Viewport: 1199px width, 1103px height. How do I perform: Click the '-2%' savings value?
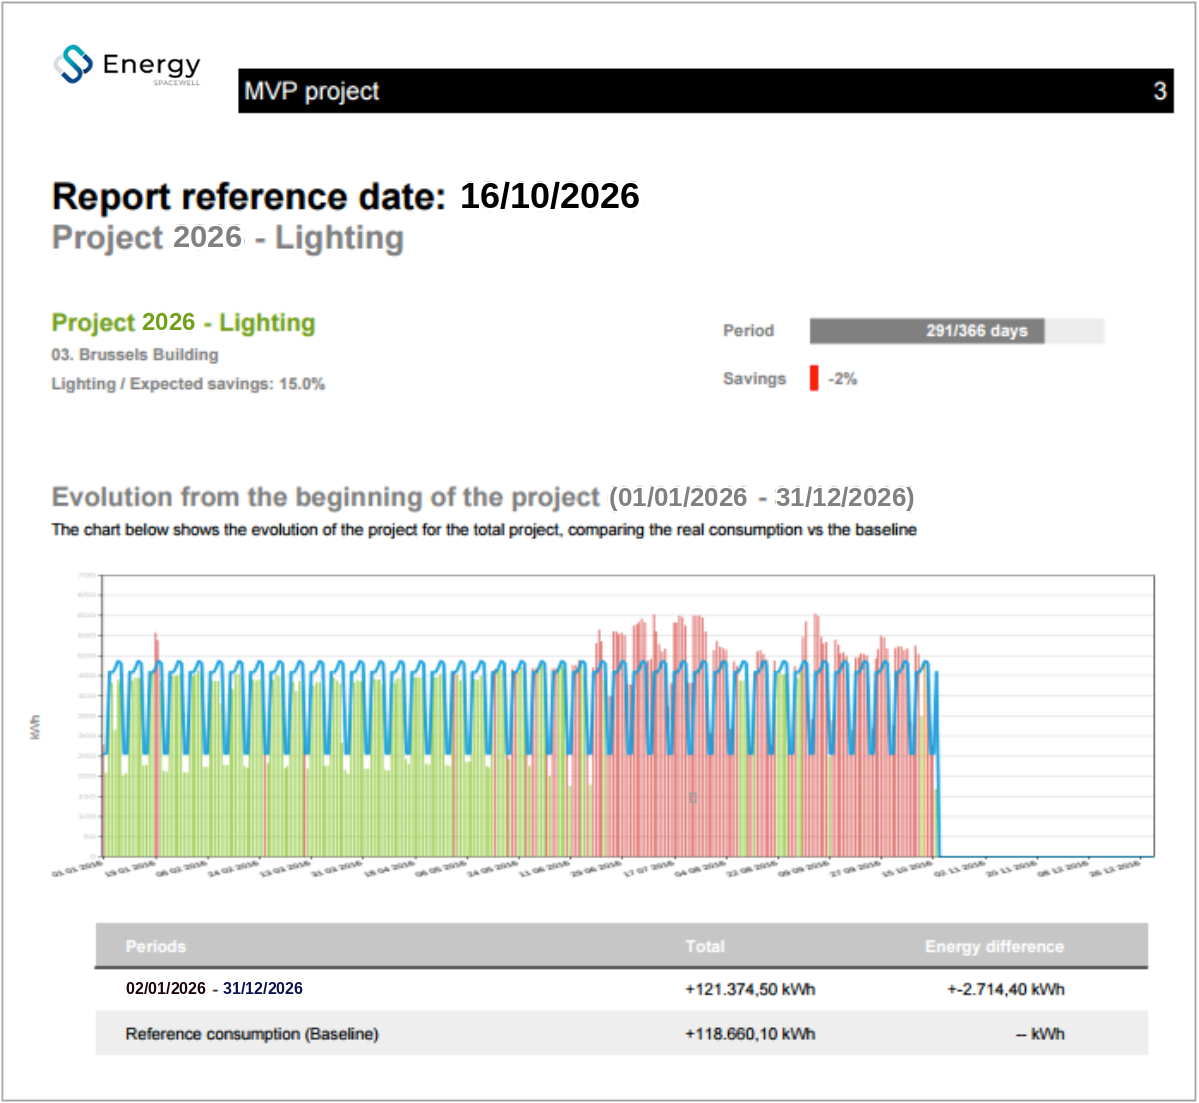(842, 379)
